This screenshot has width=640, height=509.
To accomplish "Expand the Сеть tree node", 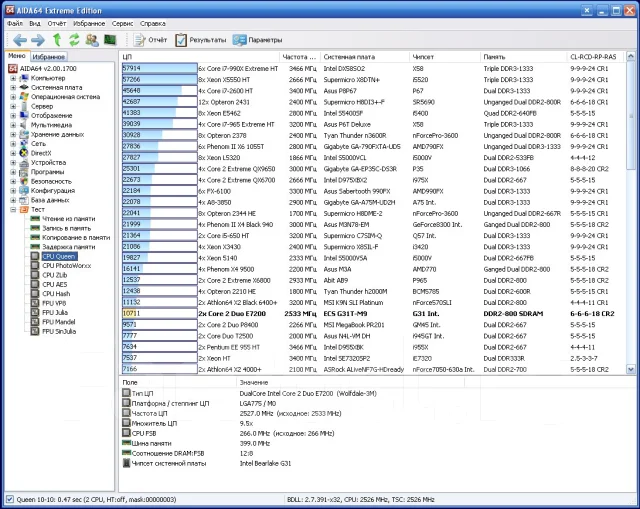I will (13, 144).
